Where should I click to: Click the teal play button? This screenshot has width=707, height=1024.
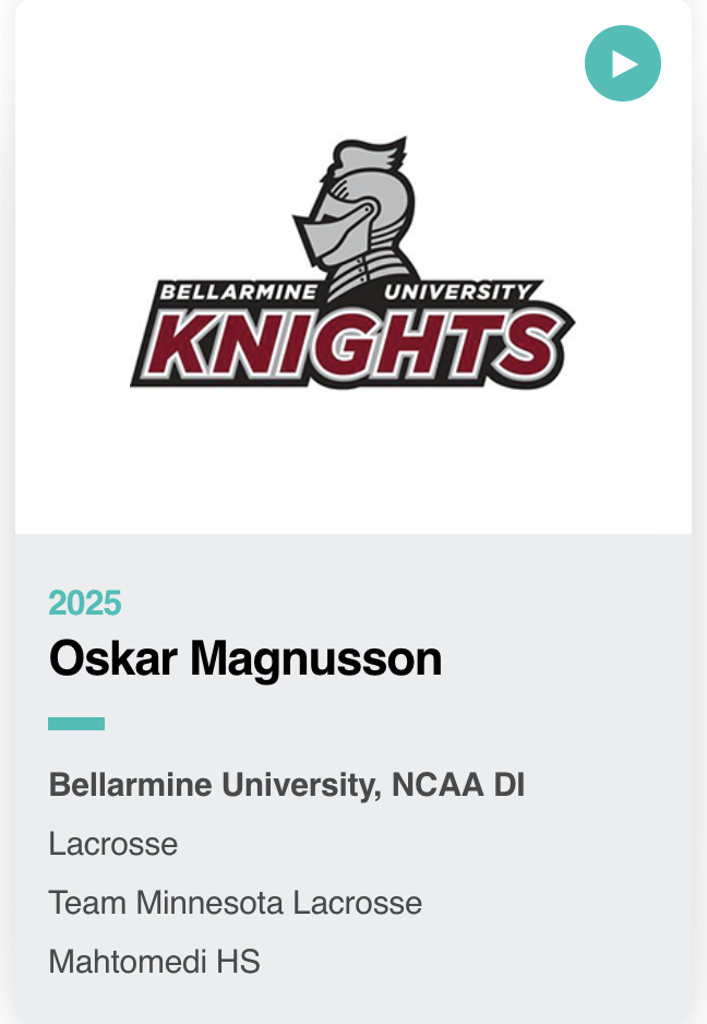click(x=622, y=64)
